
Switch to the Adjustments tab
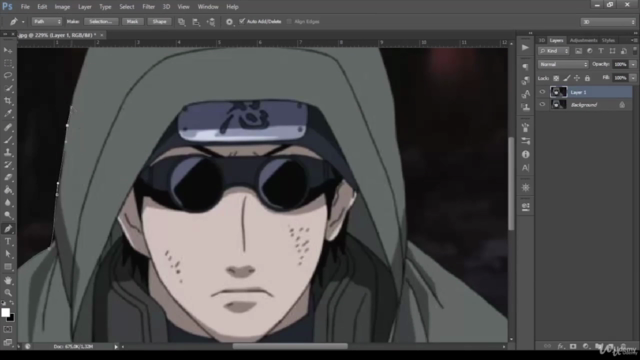[x=583, y=40]
